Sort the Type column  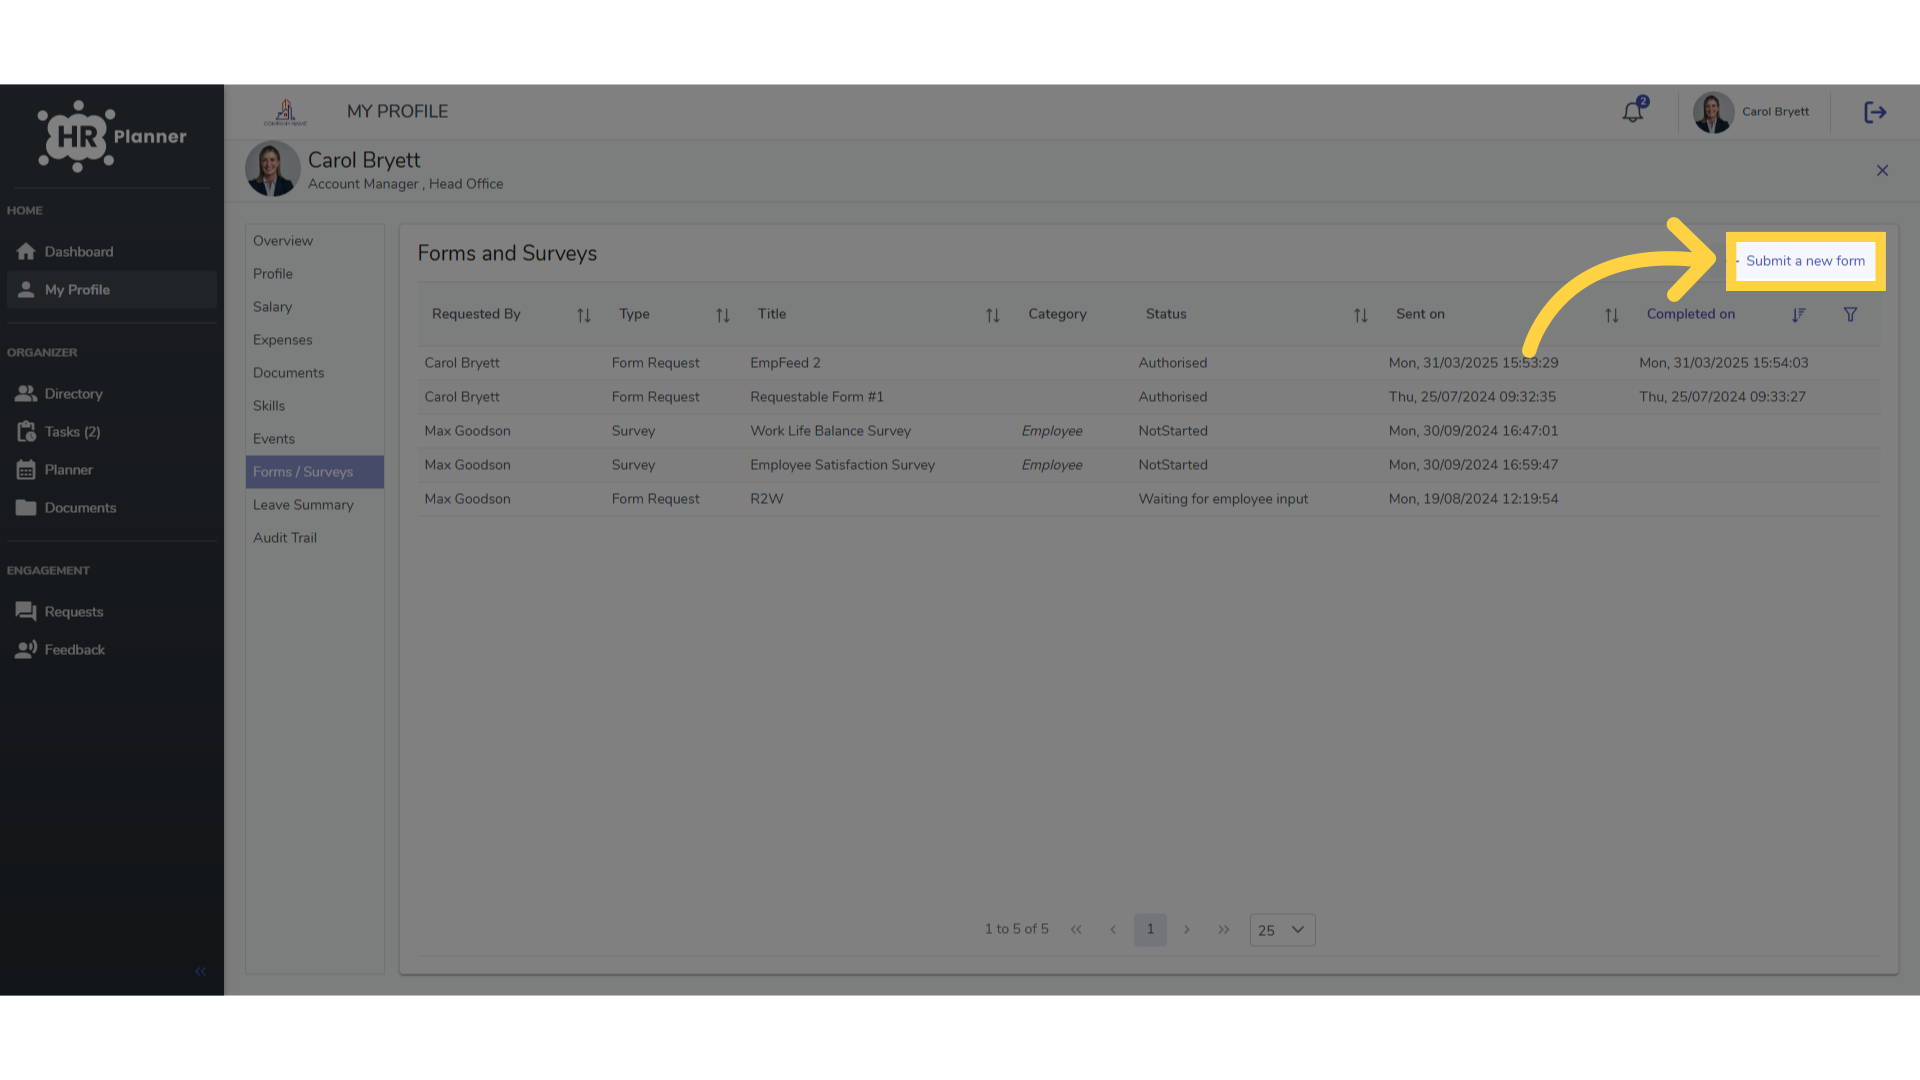723,315
